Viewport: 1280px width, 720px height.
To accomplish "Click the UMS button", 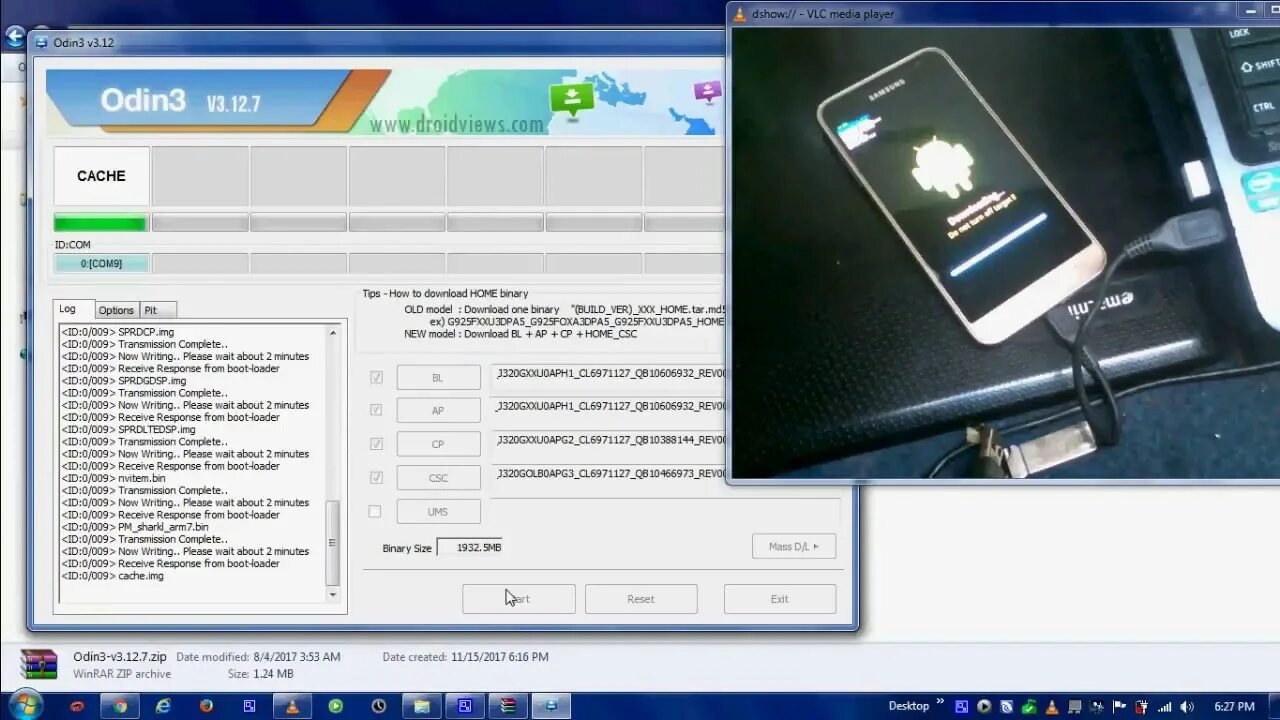I will click(x=438, y=511).
